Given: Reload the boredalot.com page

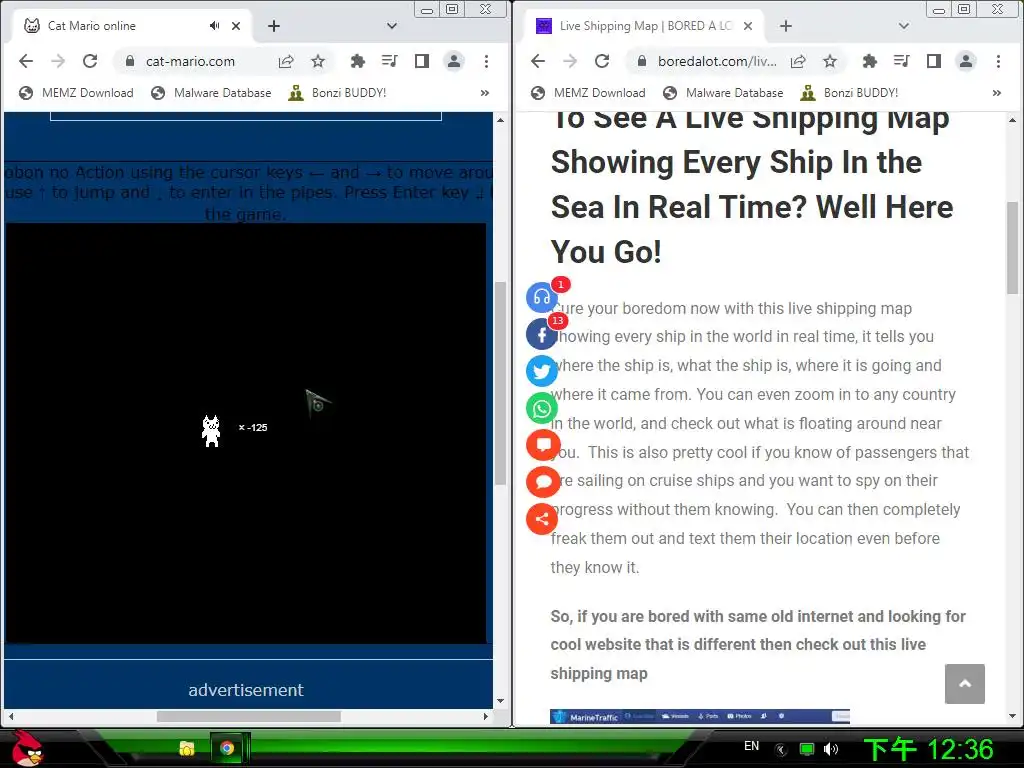Looking at the screenshot, I should 602,61.
